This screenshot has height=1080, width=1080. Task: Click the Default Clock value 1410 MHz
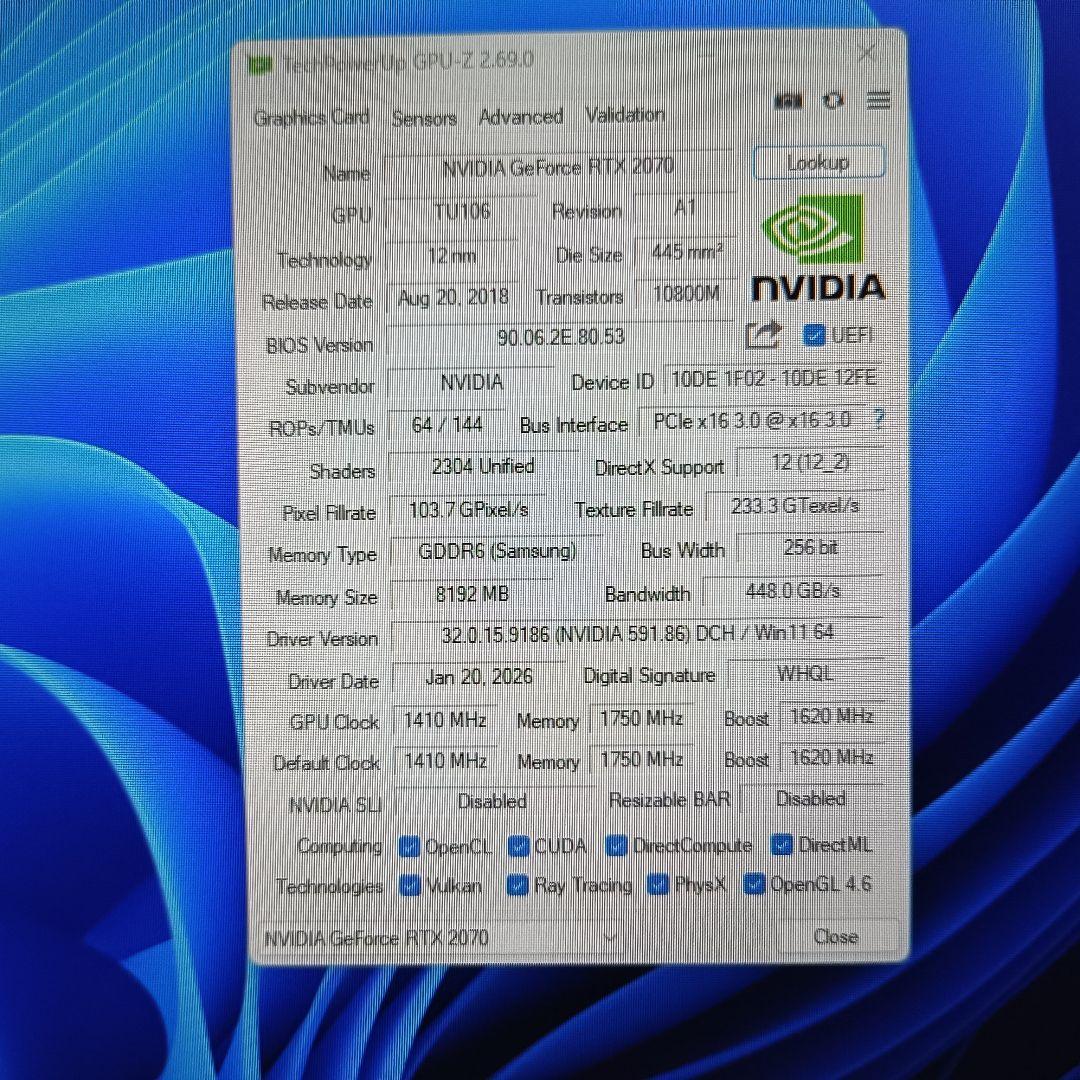445,760
